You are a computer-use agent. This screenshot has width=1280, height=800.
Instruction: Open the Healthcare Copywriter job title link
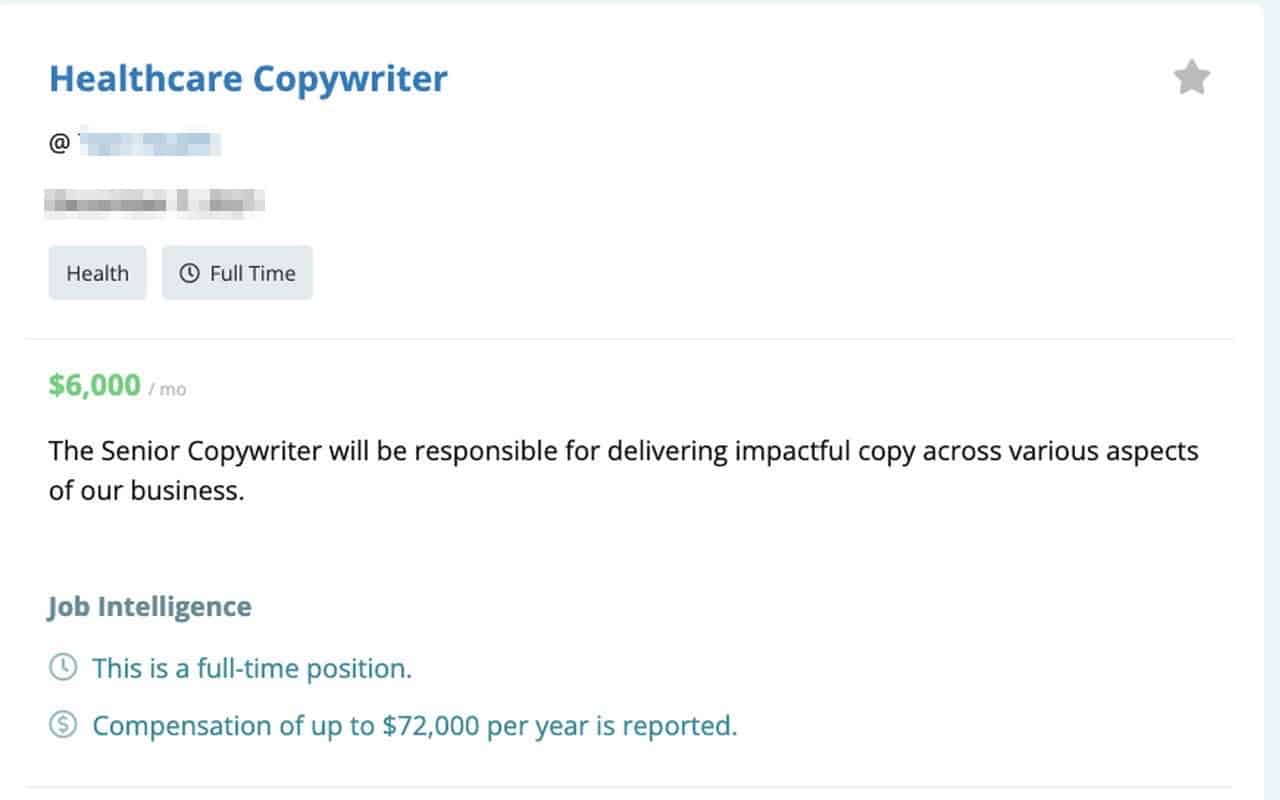[x=247, y=77]
